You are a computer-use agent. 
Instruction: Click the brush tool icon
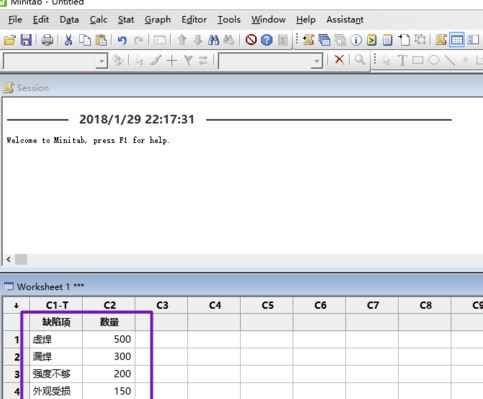[156, 60]
